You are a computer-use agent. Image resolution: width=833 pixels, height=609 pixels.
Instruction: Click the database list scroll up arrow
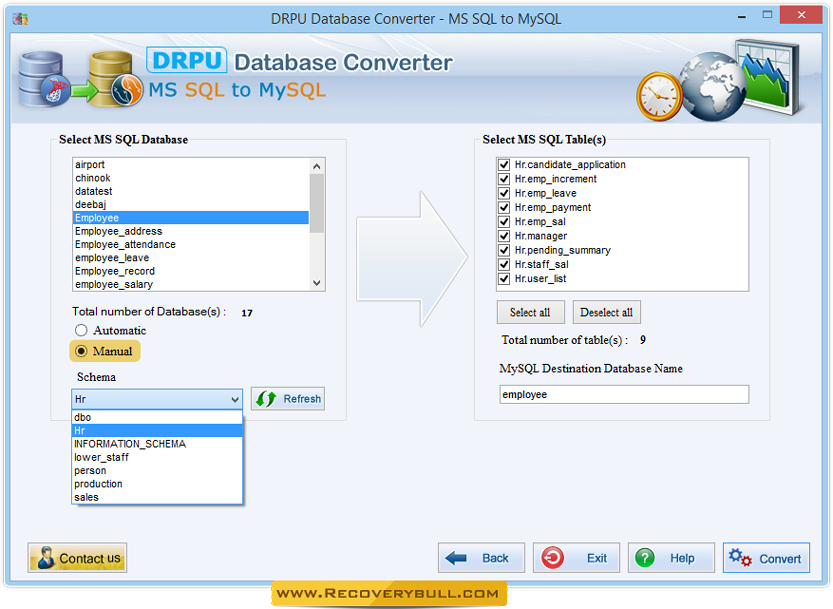317,166
